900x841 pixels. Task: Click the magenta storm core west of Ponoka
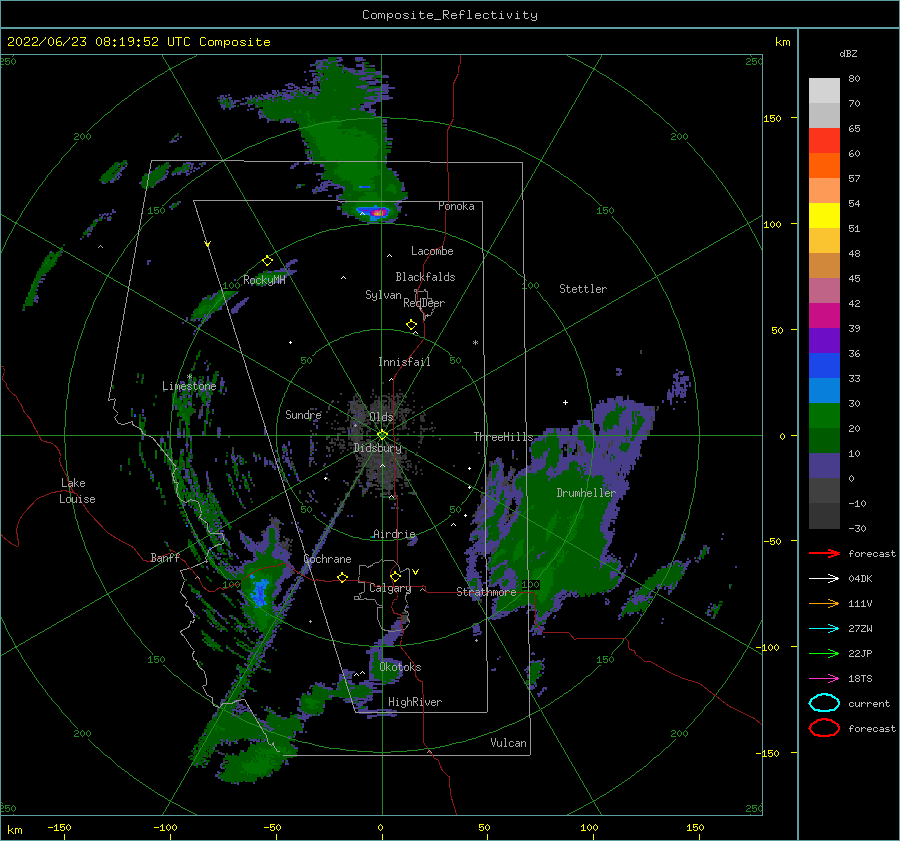tap(378, 213)
